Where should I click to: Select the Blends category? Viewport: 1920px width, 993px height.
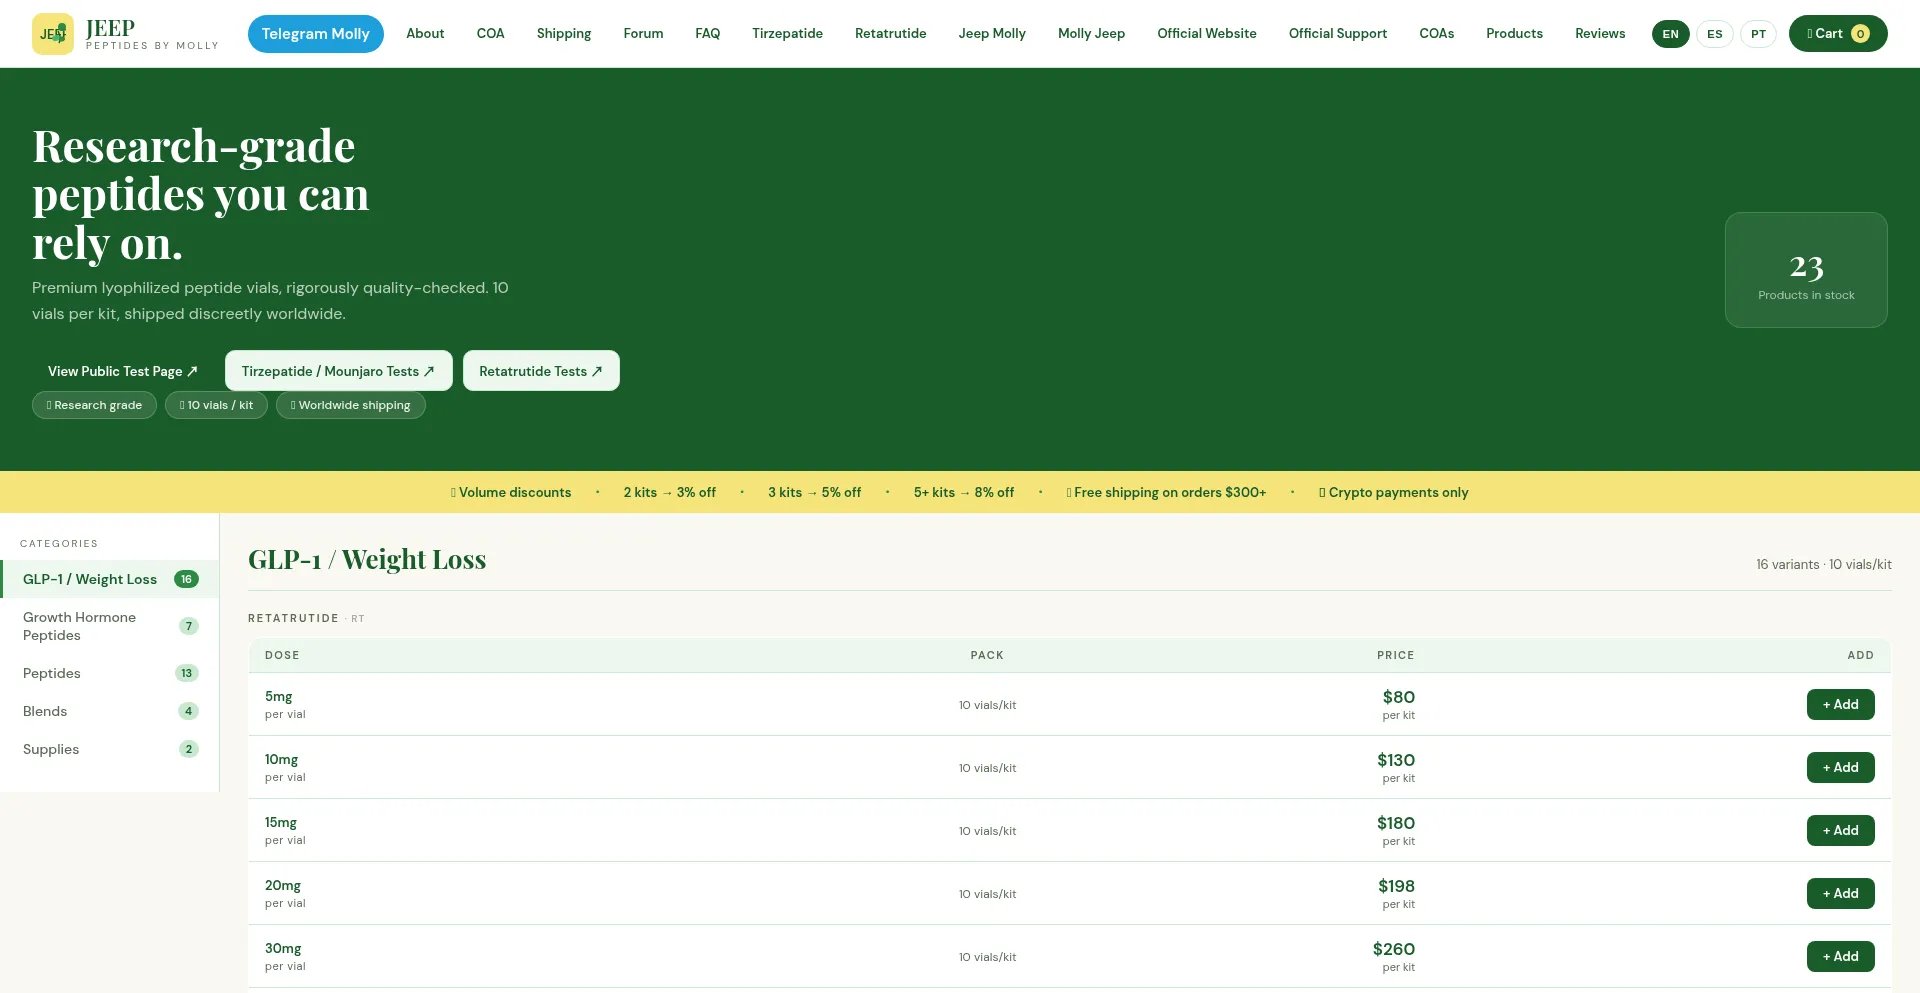coord(110,711)
